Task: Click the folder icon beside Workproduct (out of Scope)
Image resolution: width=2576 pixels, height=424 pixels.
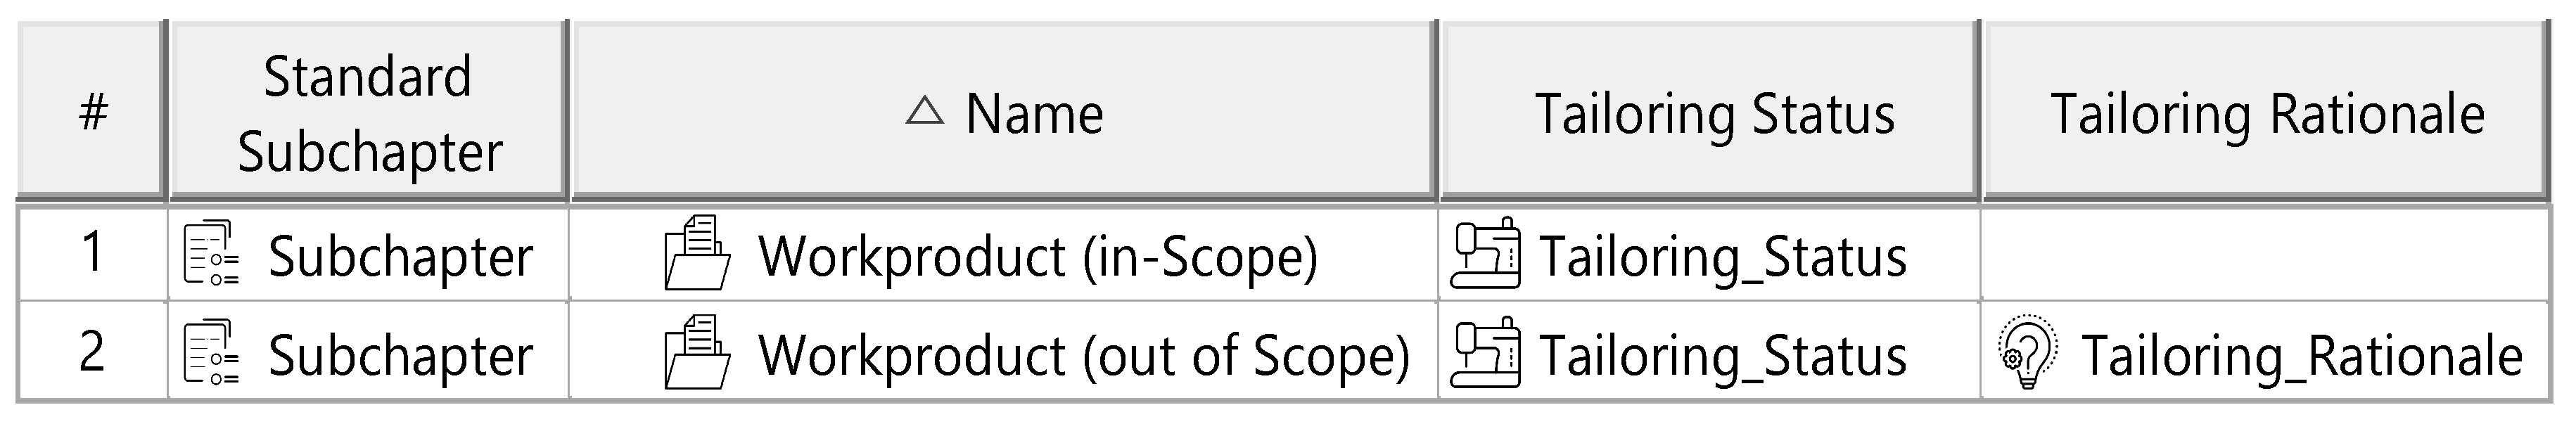Action: point(697,353)
